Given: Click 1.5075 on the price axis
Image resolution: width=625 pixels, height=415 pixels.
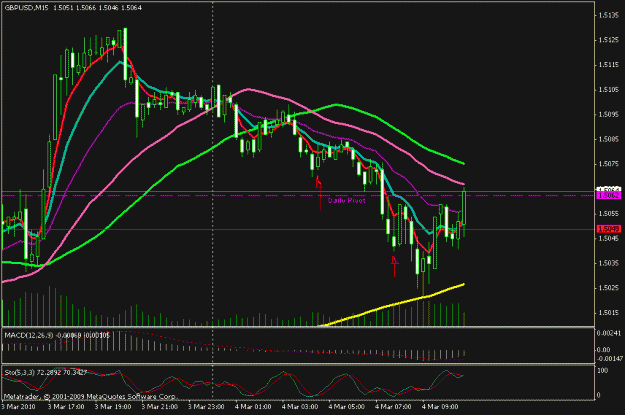Looking at the screenshot, I should [609, 164].
